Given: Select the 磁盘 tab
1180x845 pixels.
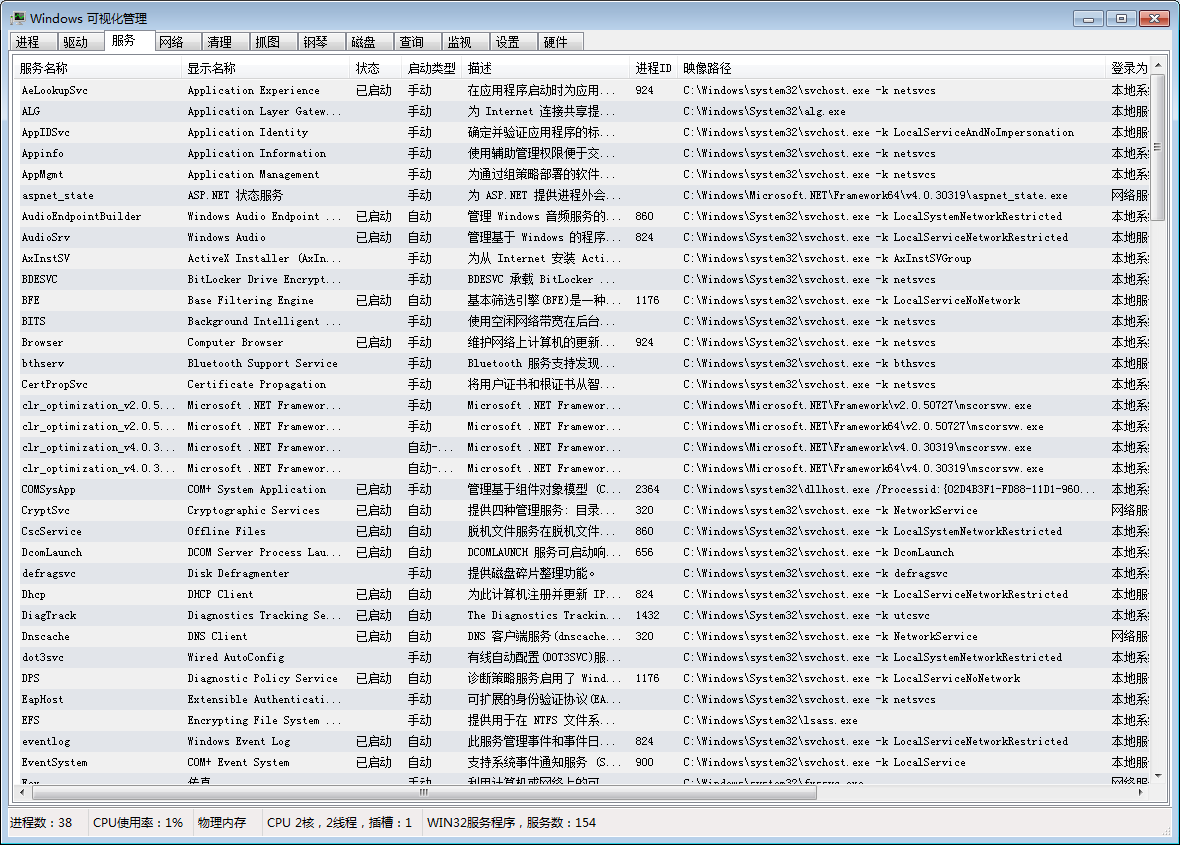Looking at the screenshot, I should pyautogui.click(x=364, y=42).
